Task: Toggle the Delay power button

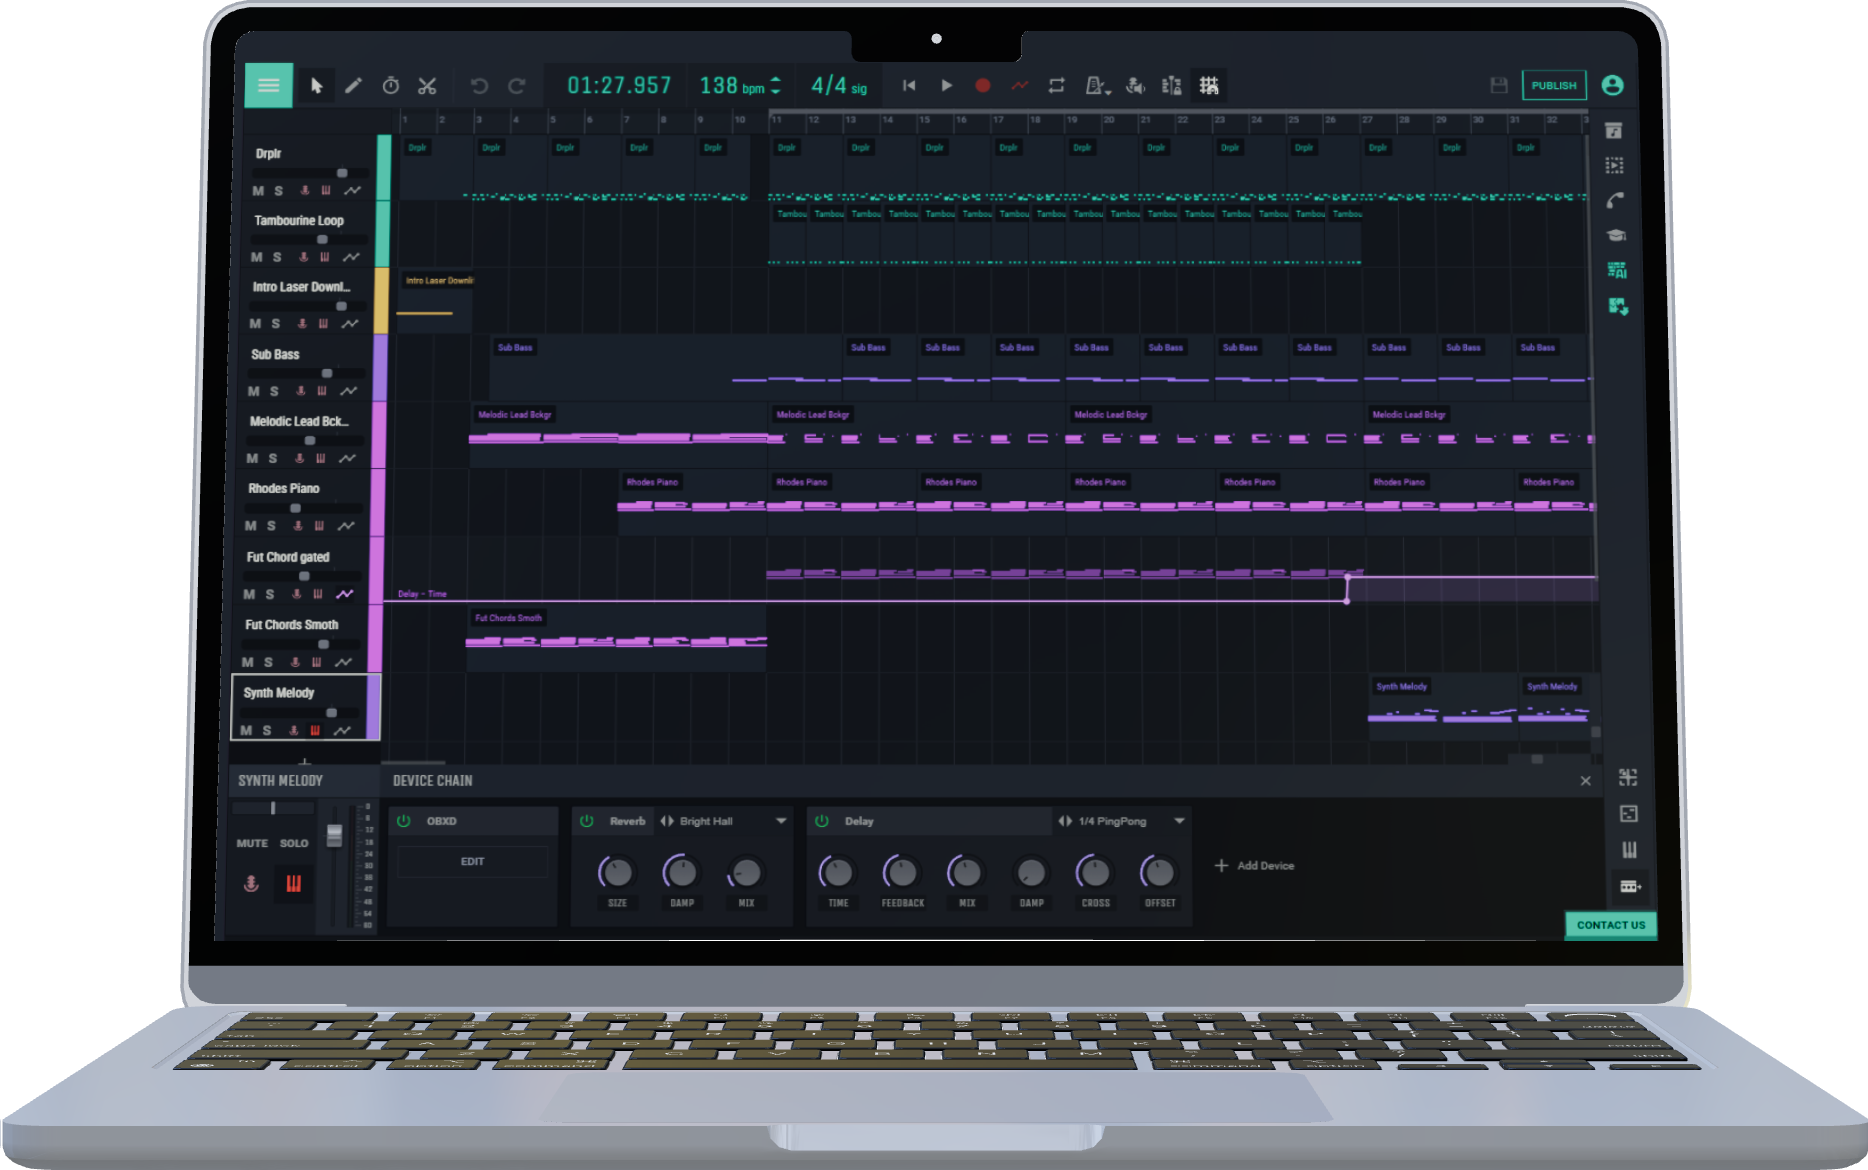Action: pos(822,821)
